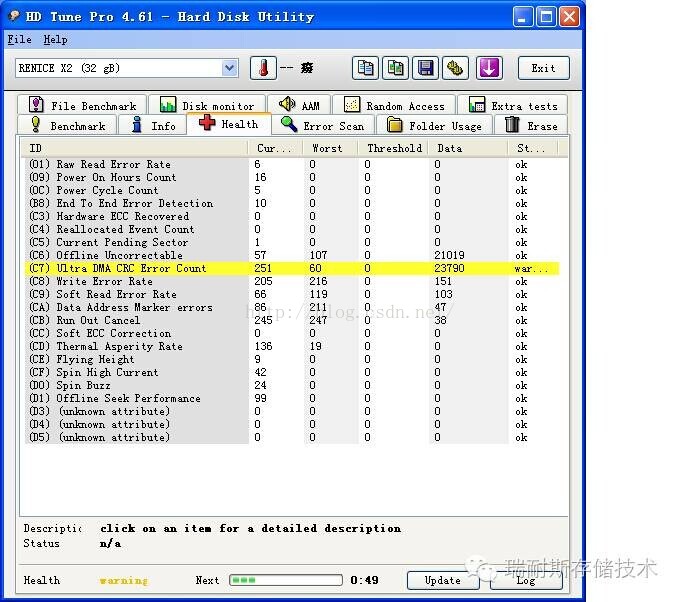This screenshot has height=602, width=680.
Task: Click the Exit button
Action: pos(543,68)
